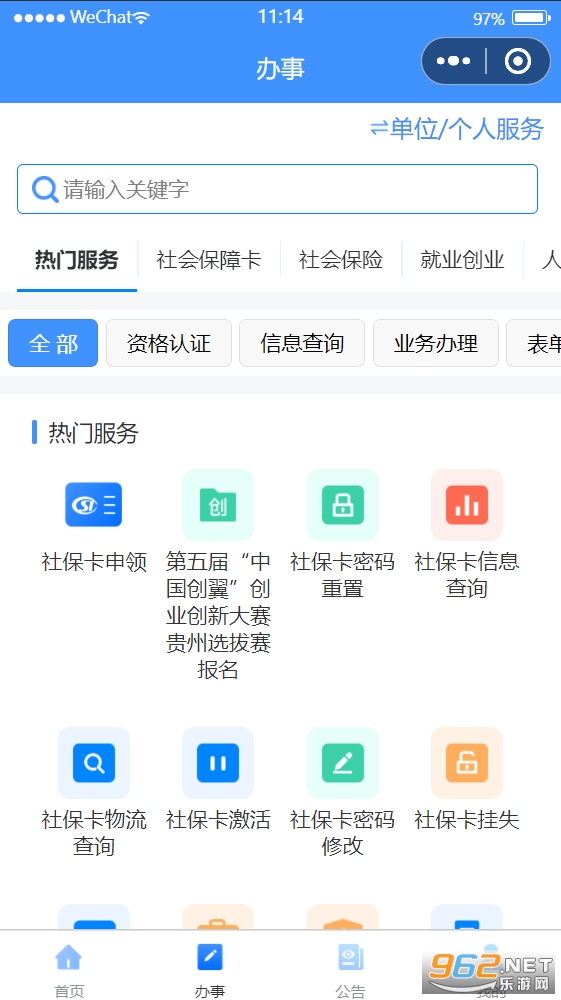Tap the 热门服务 section heading
The image size is (561, 1000).
tap(93, 433)
